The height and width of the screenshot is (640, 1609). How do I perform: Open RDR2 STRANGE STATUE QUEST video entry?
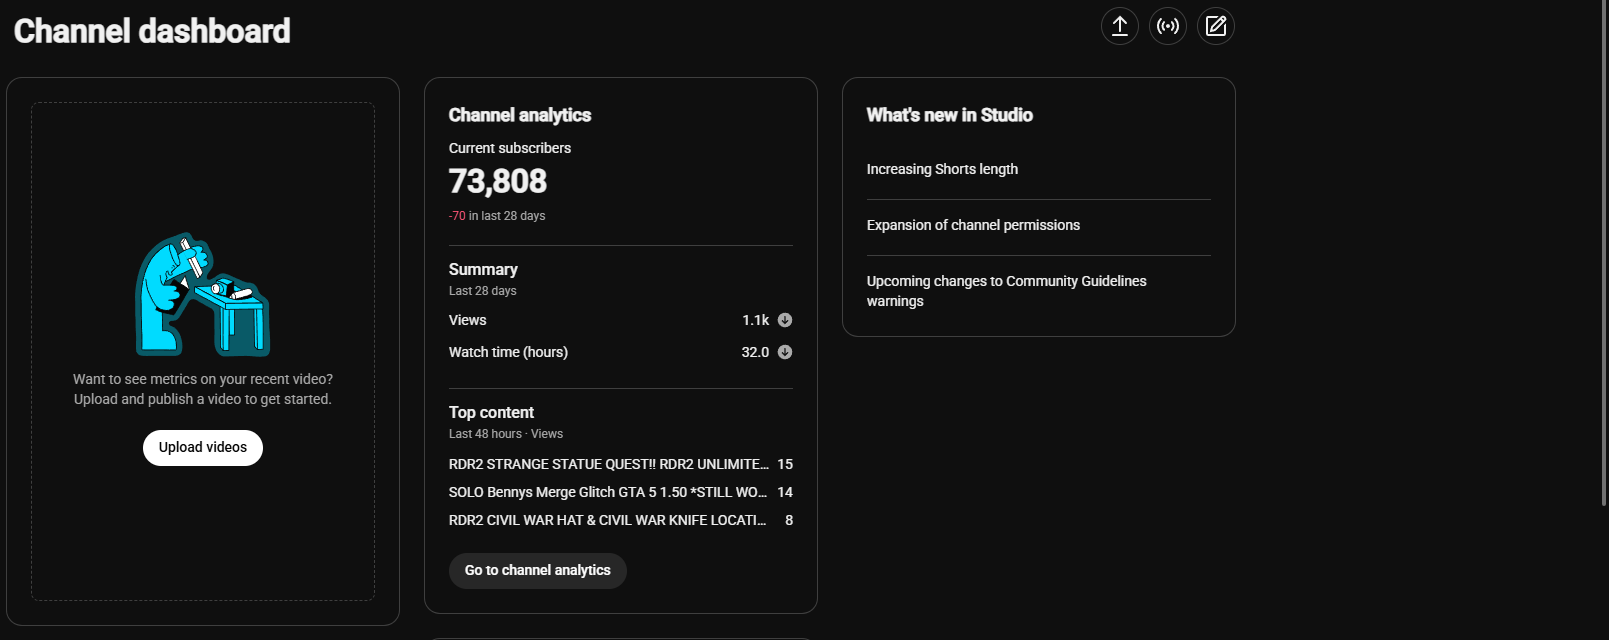tap(620, 464)
